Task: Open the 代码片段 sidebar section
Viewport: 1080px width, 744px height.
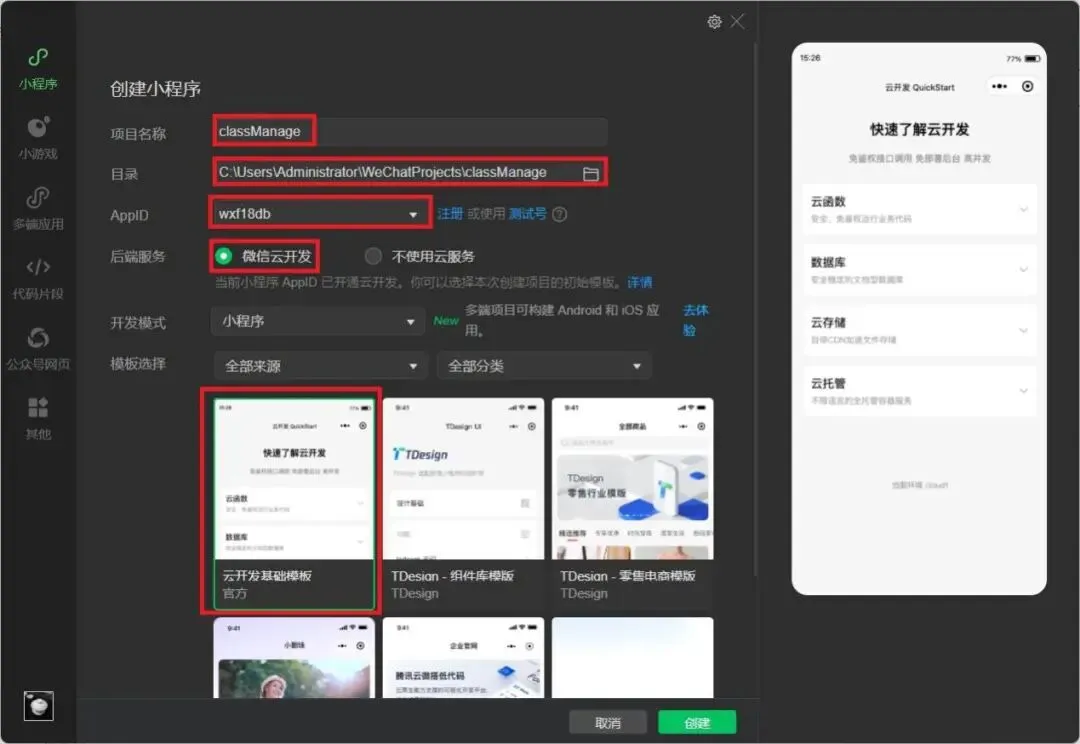Action: [38, 279]
